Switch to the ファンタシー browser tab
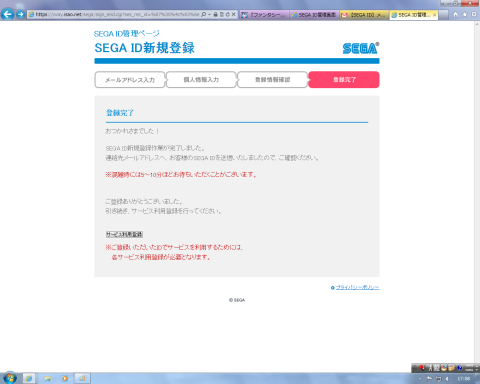Viewport: 480px width, 384px height. click(x=264, y=15)
